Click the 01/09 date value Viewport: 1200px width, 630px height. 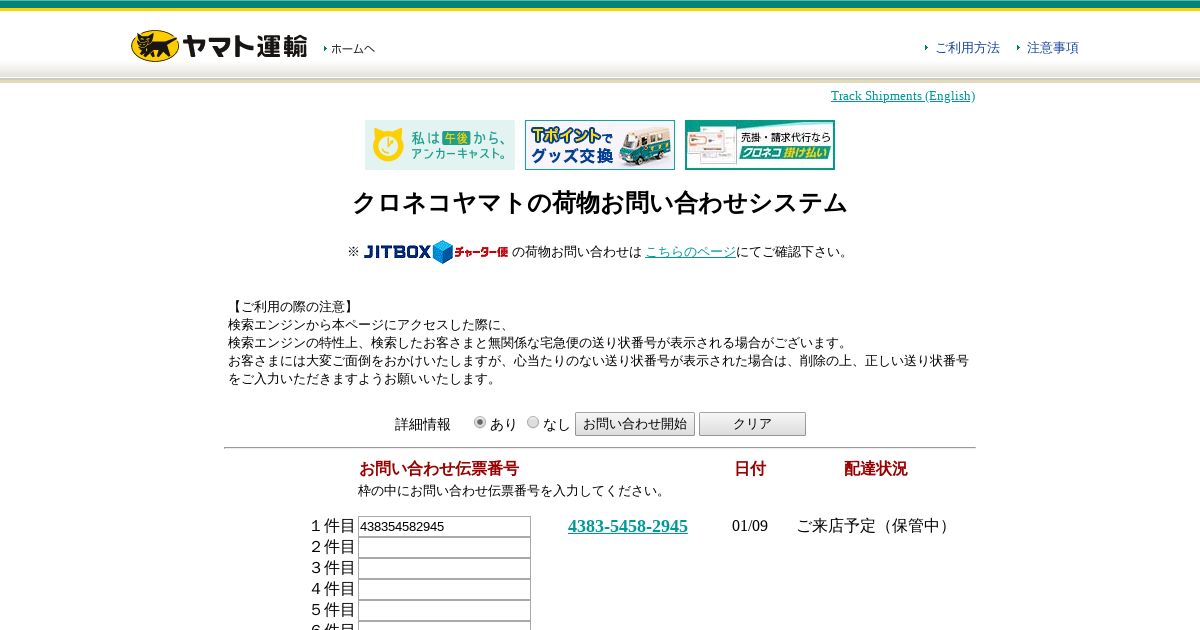click(750, 526)
